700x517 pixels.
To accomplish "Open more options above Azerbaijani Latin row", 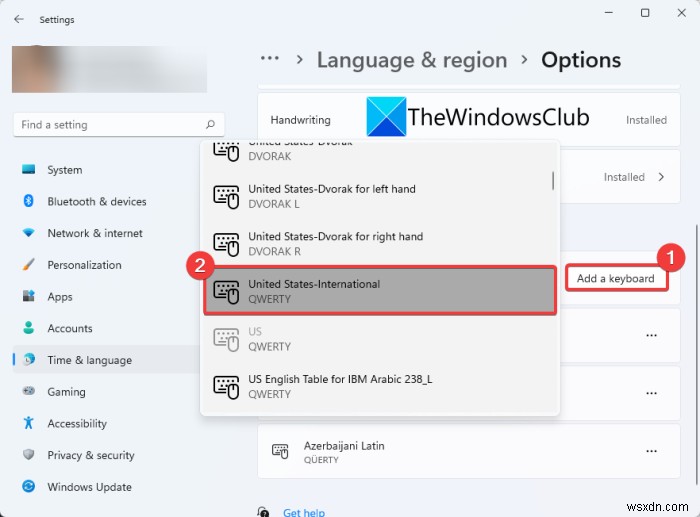I will tap(651, 393).
